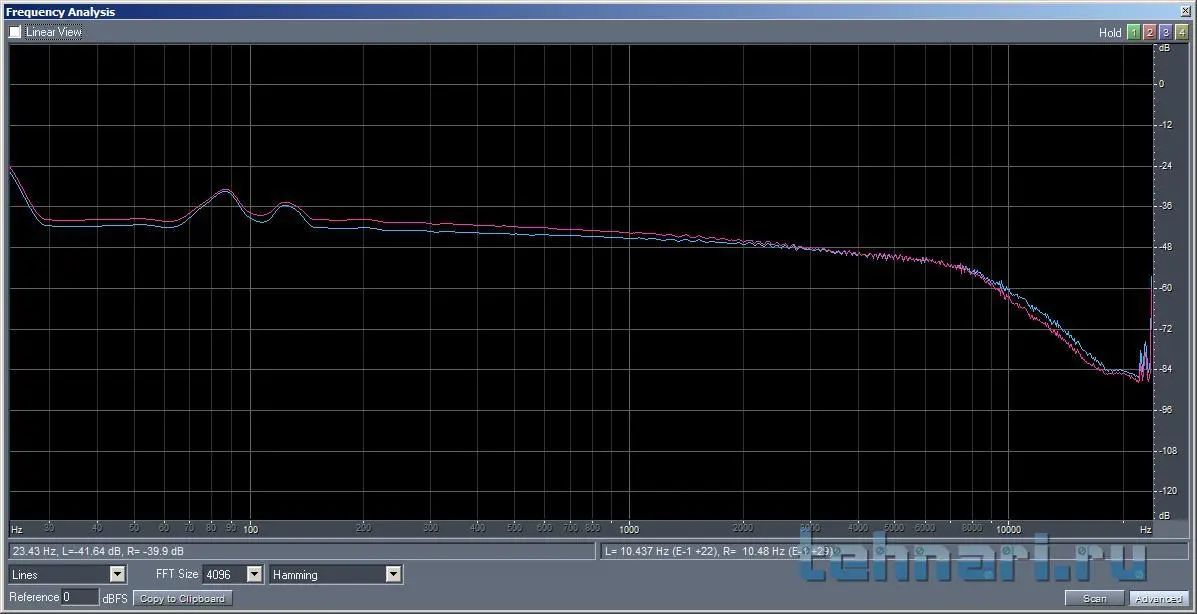
Task: Click the 100 Hz axis label
Action: (x=250, y=529)
